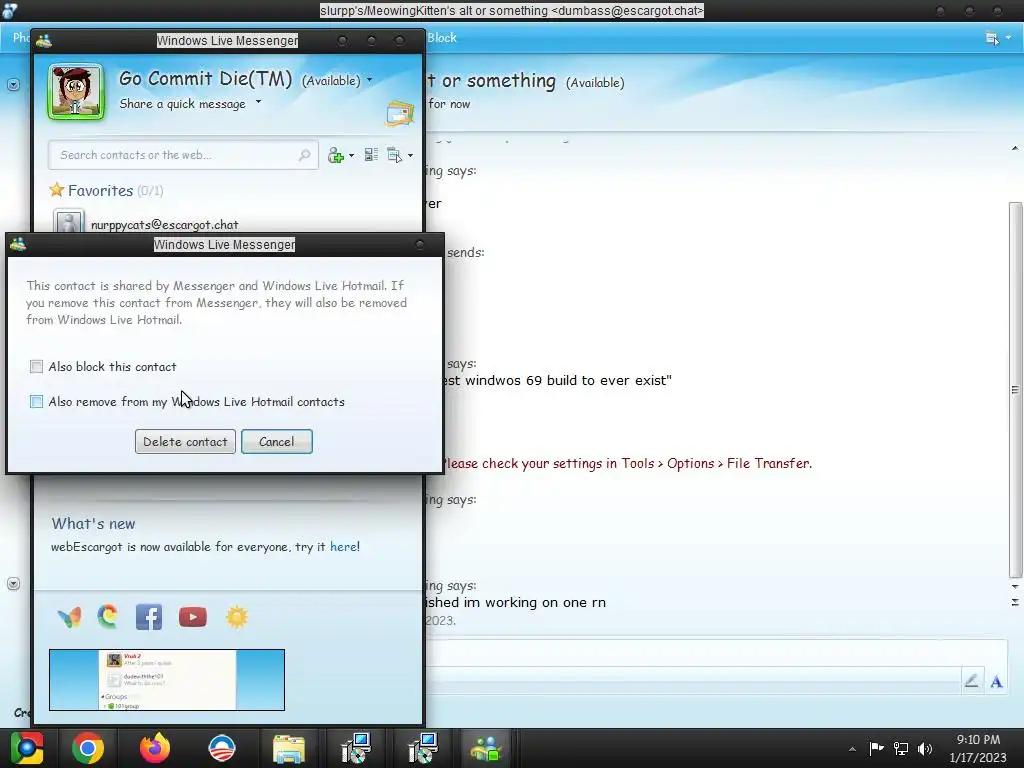Click the Obama-logo icon on taskbar

click(221, 748)
